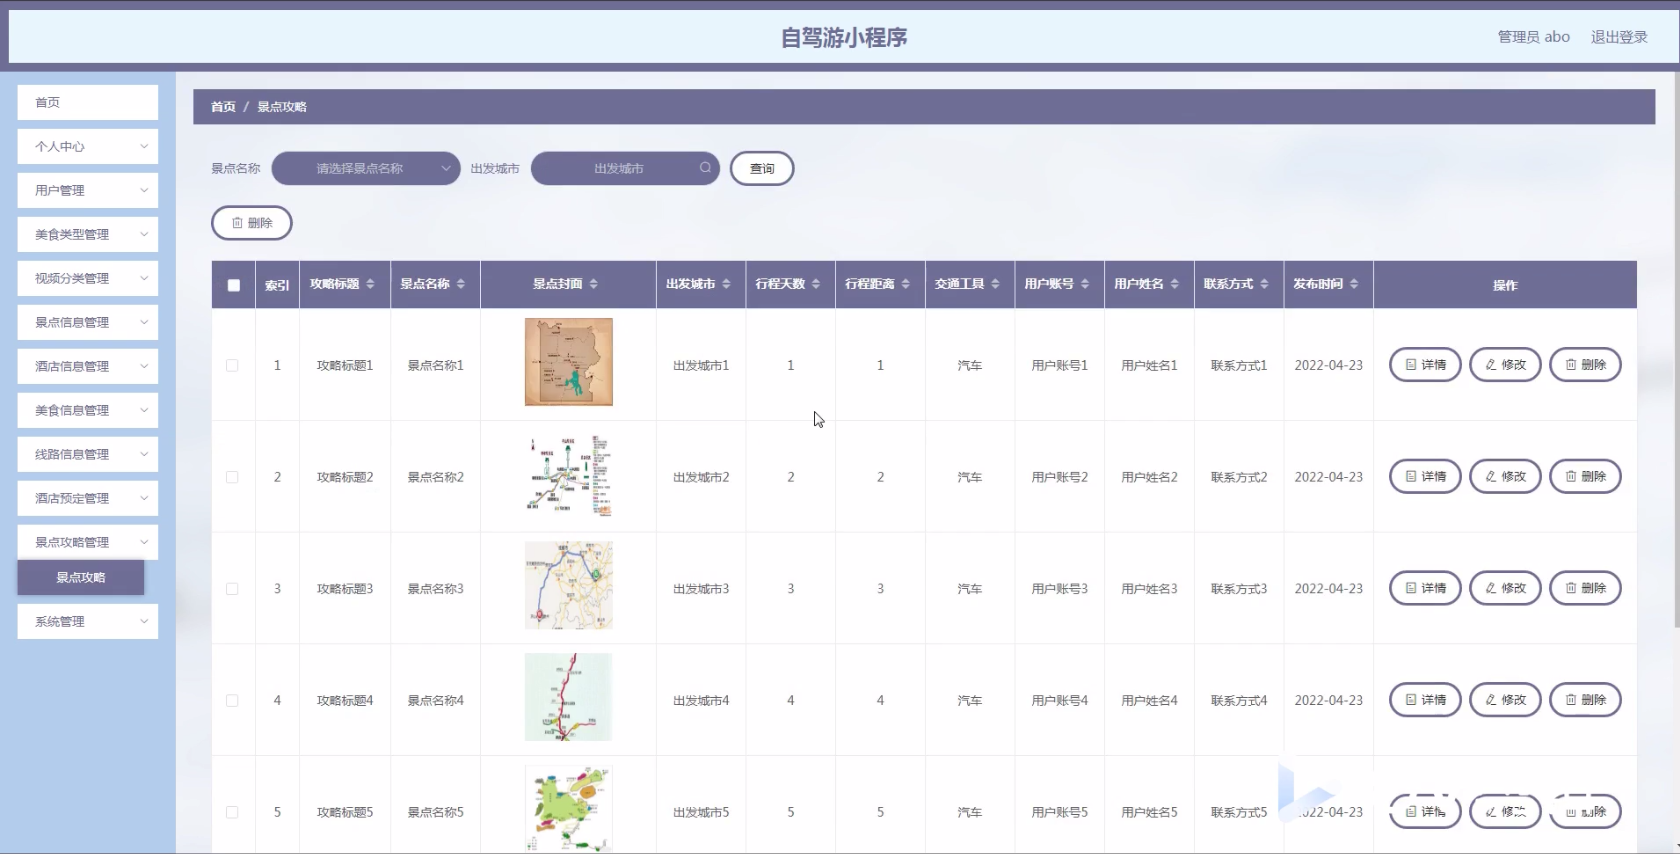Open cover thumbnail of 景点名称3

(569, 586)
